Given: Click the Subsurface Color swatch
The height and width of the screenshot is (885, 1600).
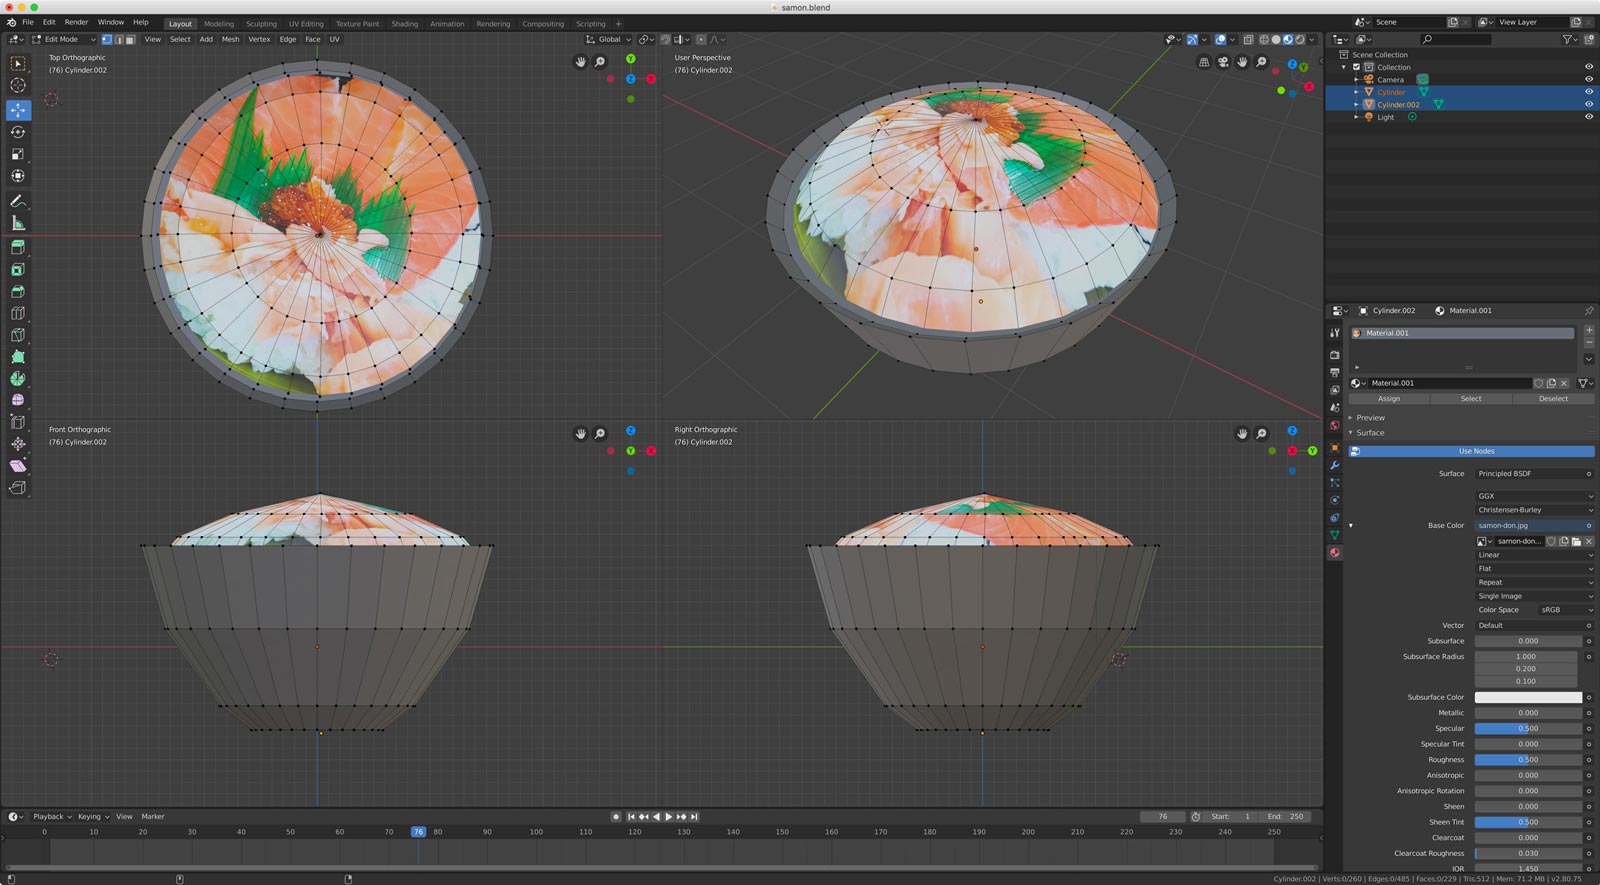Looking at the screenshot, I should (x=1528, y=697).
